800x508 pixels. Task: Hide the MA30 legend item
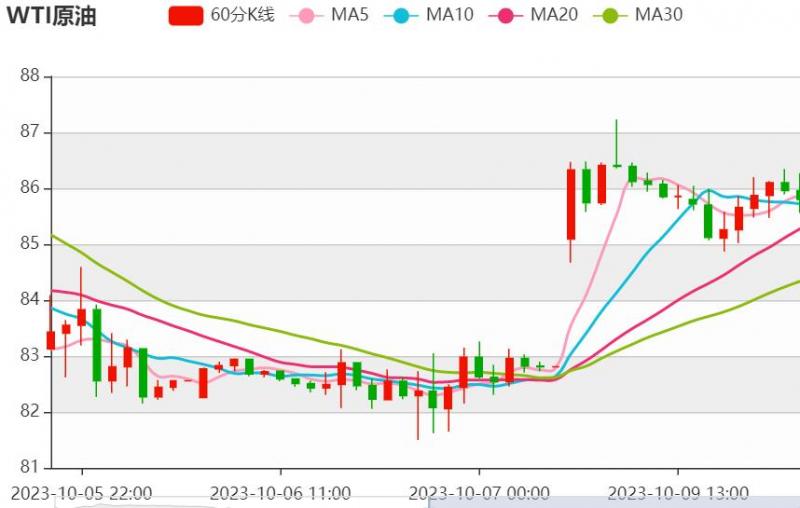[638, 15]
